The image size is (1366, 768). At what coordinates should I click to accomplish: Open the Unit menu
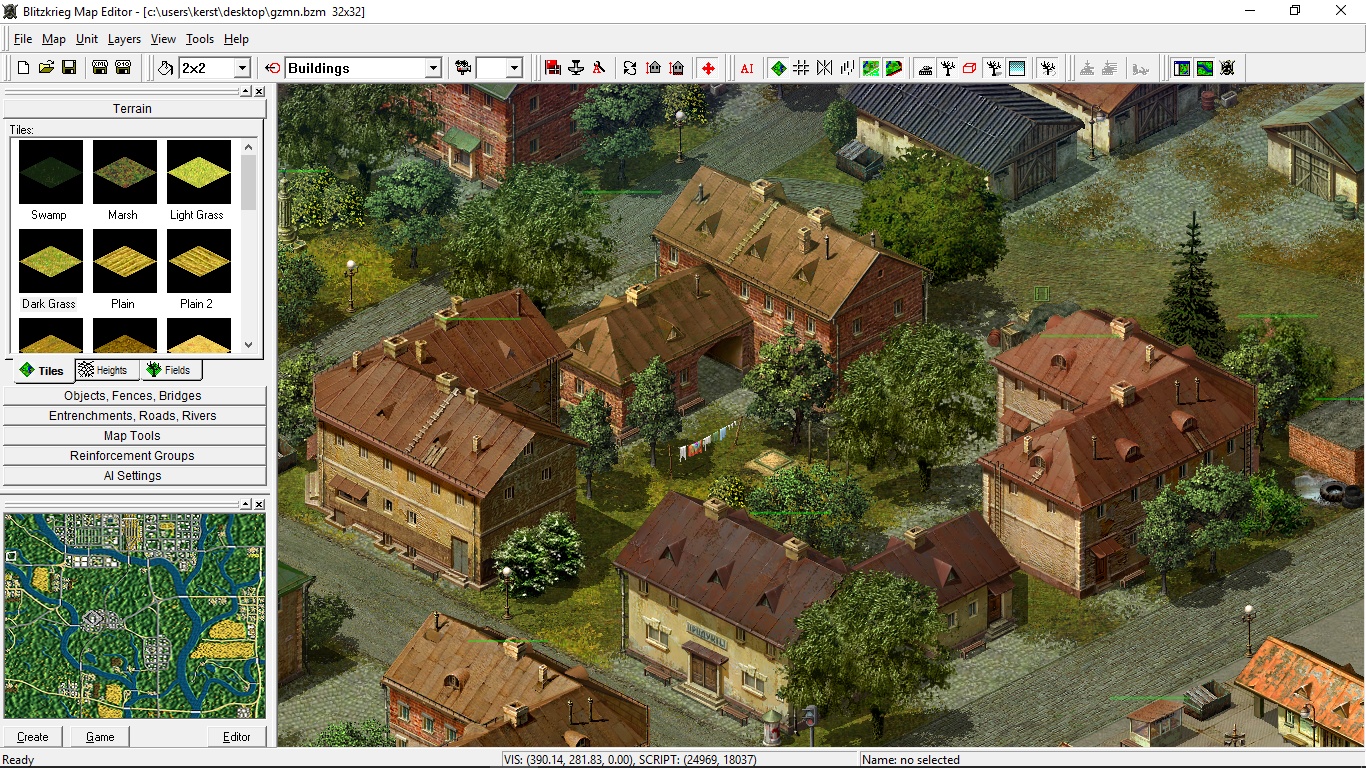pos(87,39)
